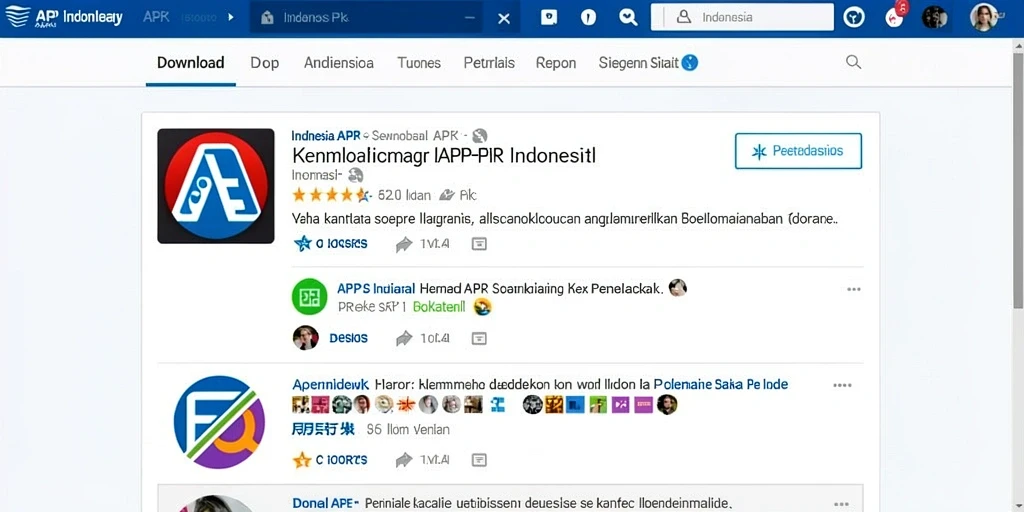This screenshot has width=1024, height=512.
Task: Click the share arrow beside Desios
Action: click(404, 338)
